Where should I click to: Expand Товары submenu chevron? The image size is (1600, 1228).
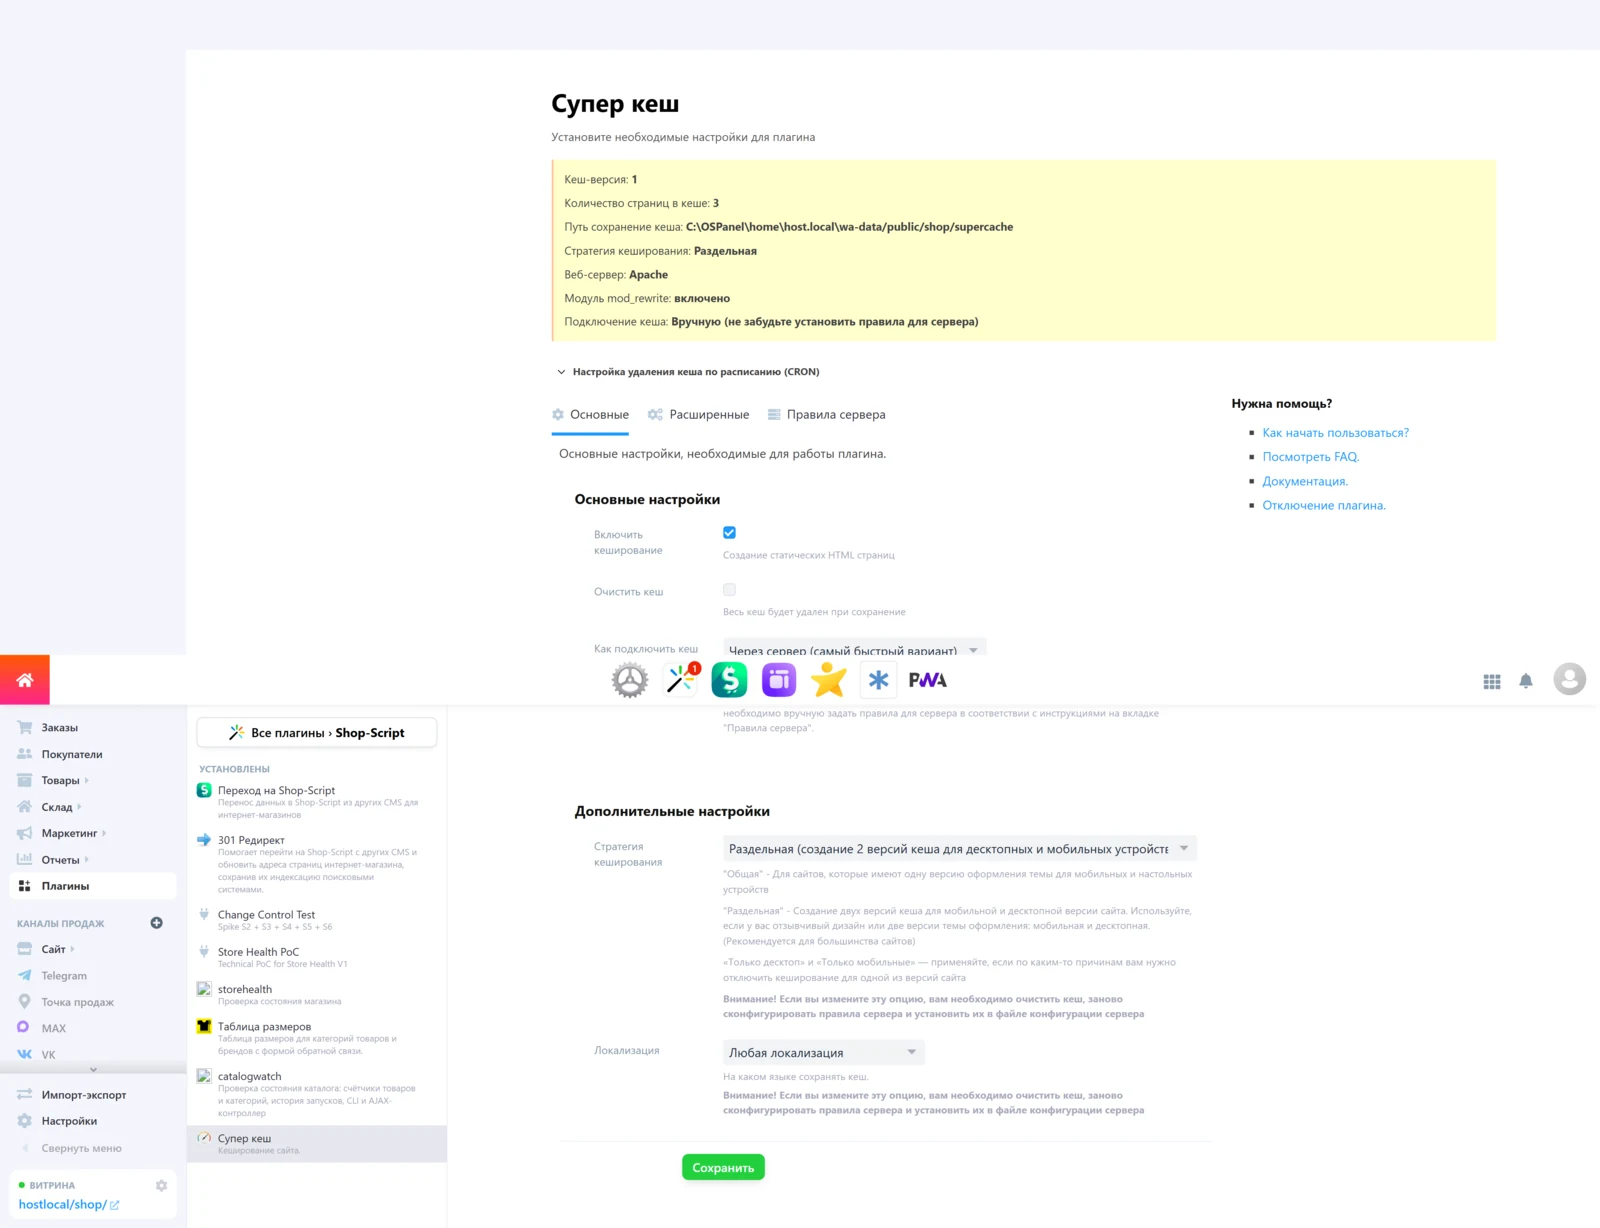(87, 781)
